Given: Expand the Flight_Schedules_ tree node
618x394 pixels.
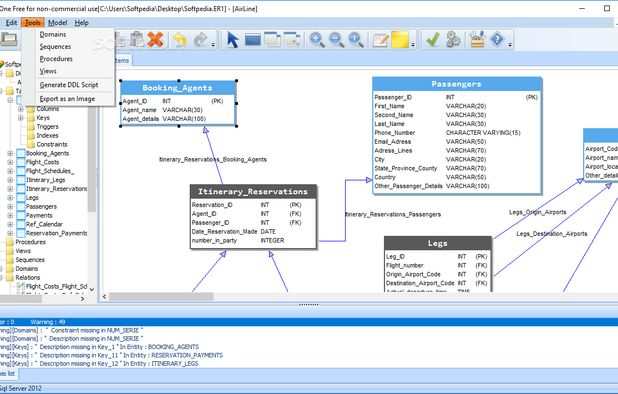Looking at the screenshot, I should [x=10, y=171].
